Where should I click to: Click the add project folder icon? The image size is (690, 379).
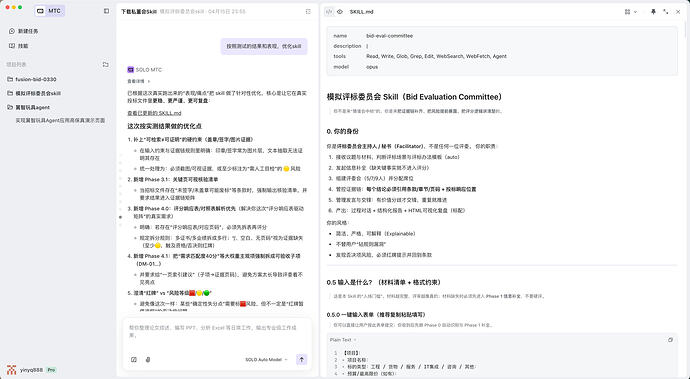(x=105, y=64)
